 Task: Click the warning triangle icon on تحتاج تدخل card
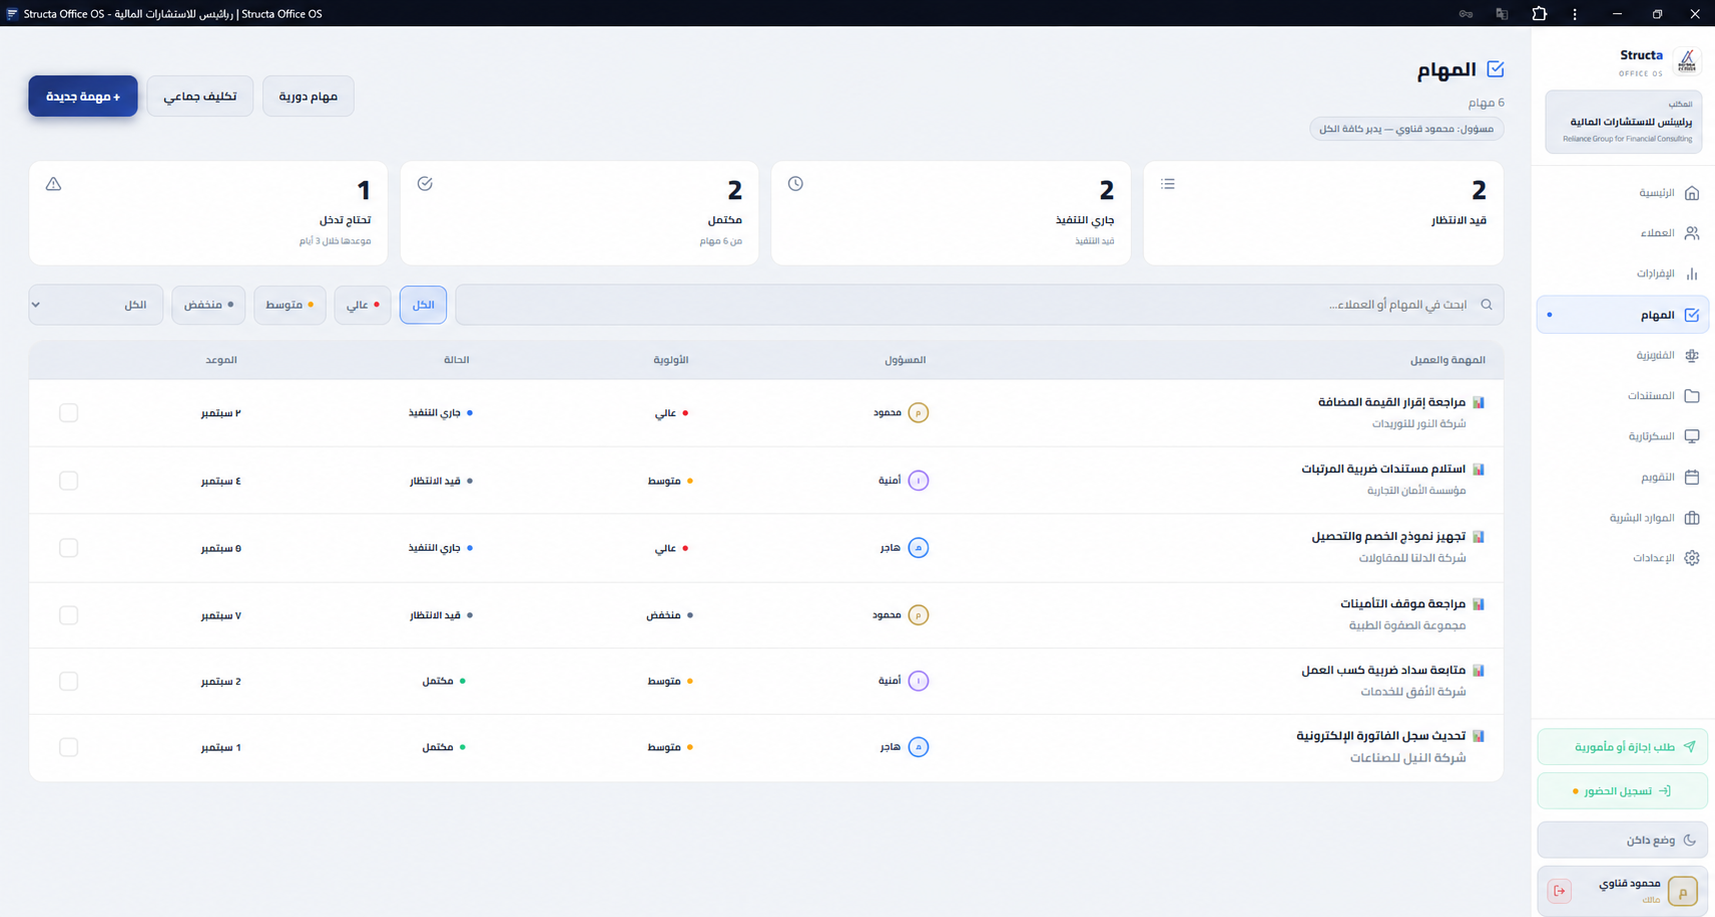click(54, 184)
